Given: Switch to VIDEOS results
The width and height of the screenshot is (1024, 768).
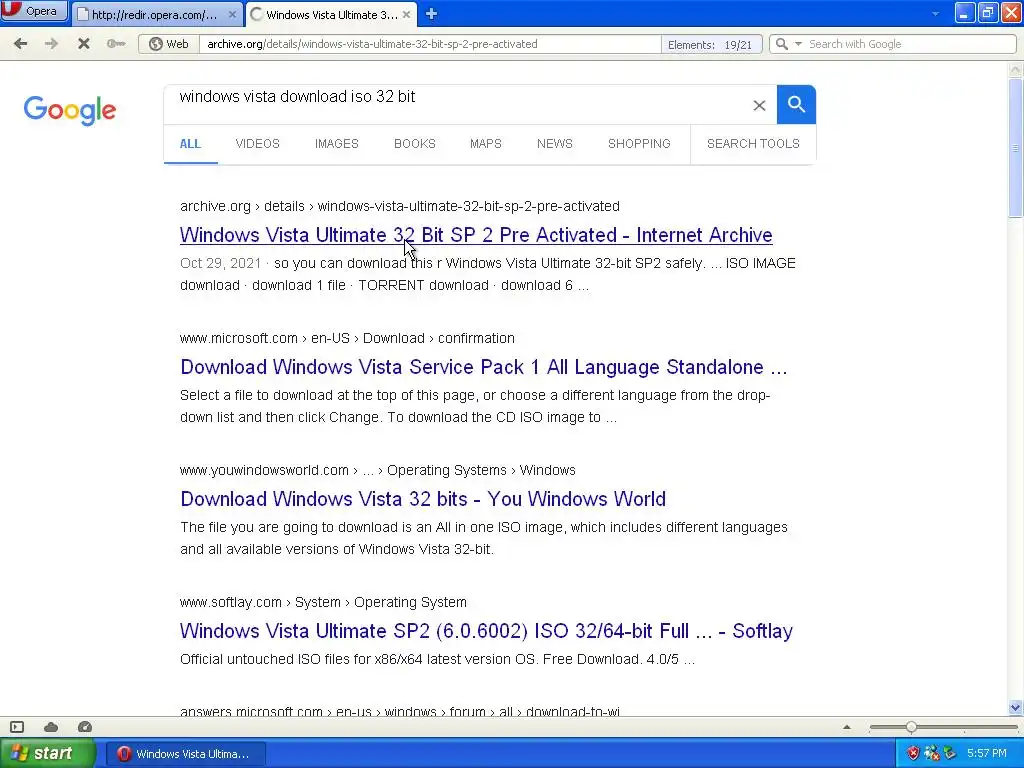Looking at the screenshot, I should (x=257, y=144).
